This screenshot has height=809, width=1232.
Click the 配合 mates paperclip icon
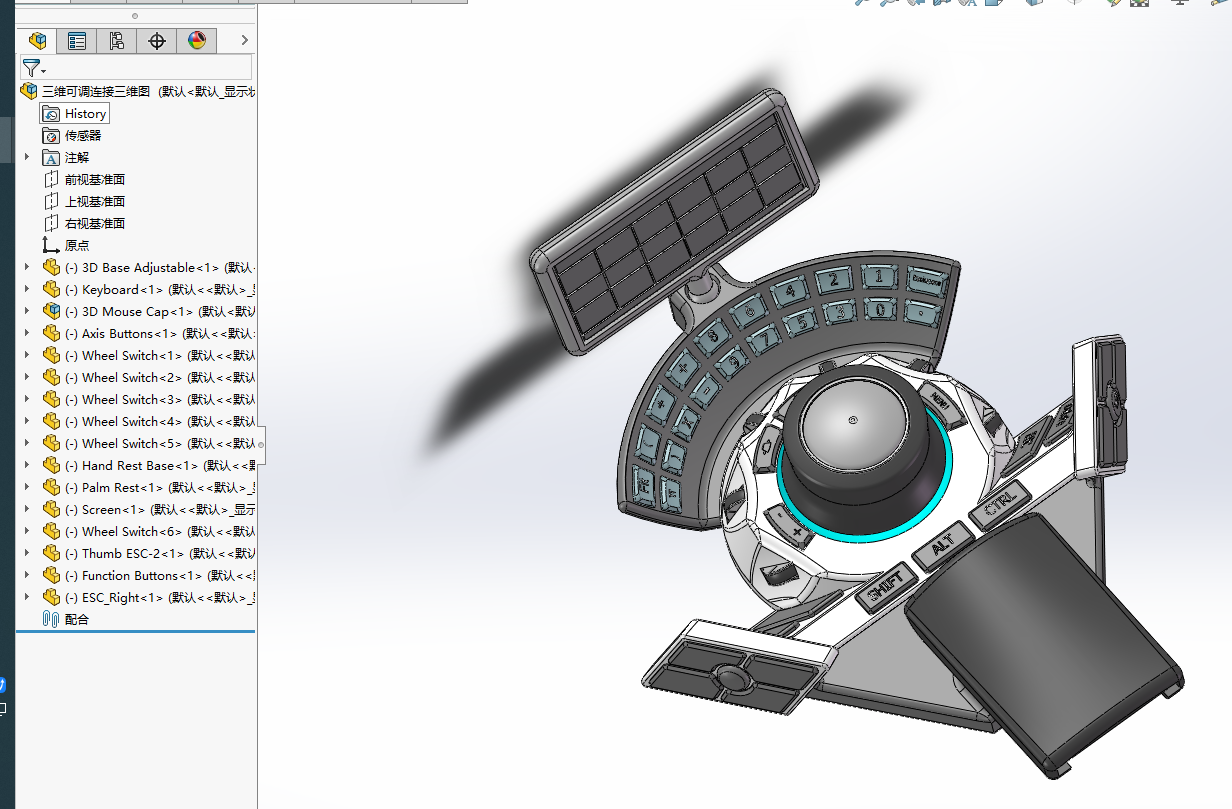(x=51, y=620)
